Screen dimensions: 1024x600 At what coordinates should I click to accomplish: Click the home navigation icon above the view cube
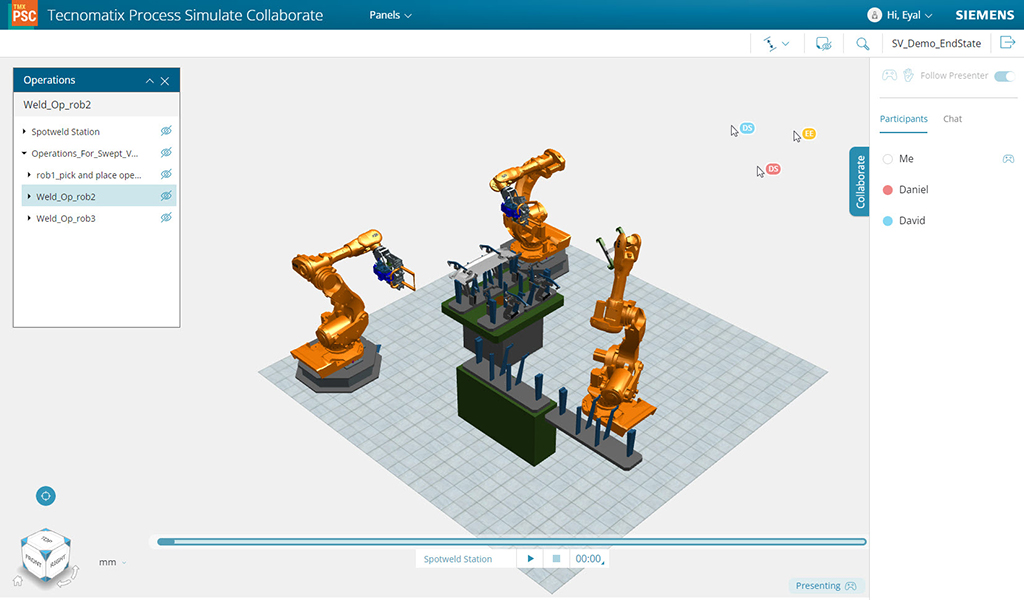(45, 495)
